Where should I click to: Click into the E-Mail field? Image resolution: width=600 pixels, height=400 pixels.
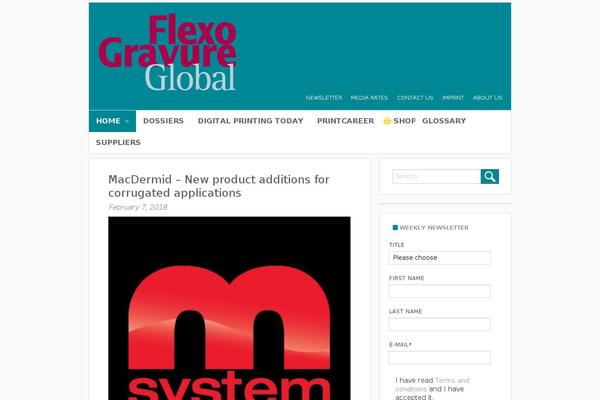439,358
